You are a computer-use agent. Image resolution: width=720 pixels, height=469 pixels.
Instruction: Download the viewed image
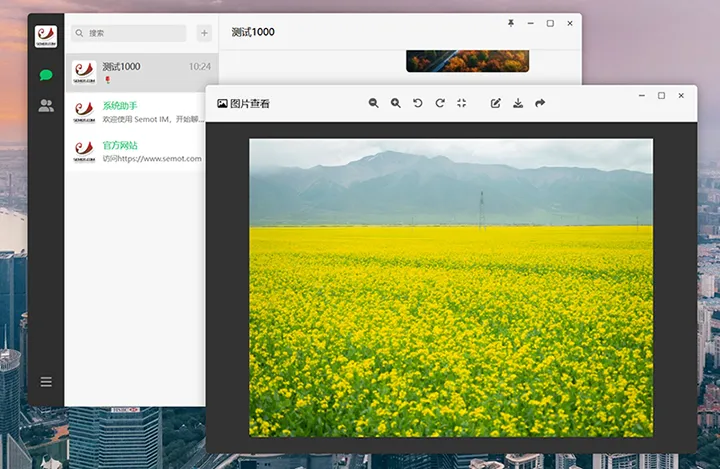[x=518, y=103]
